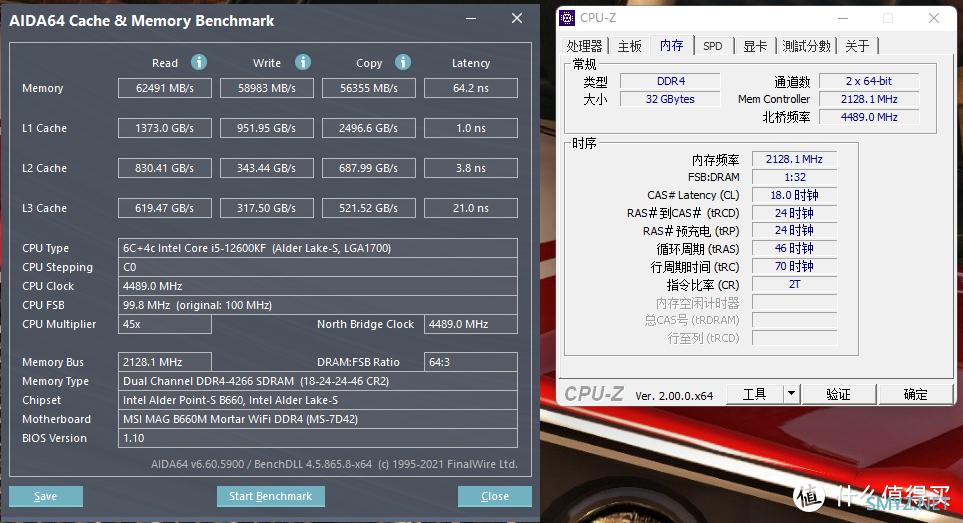Switch to the 主板 tab in CPU-Z
The height and width of the screenshot is (523, 963).
[630, 46]
